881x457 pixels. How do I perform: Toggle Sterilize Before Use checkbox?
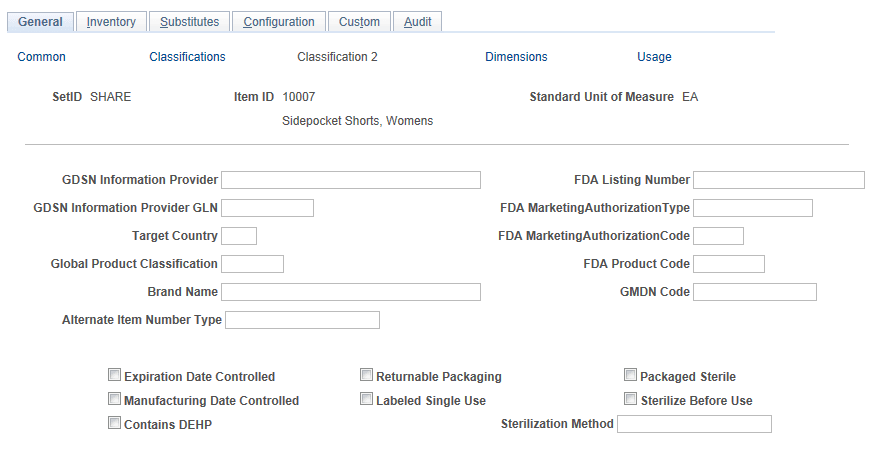(630, 400)
